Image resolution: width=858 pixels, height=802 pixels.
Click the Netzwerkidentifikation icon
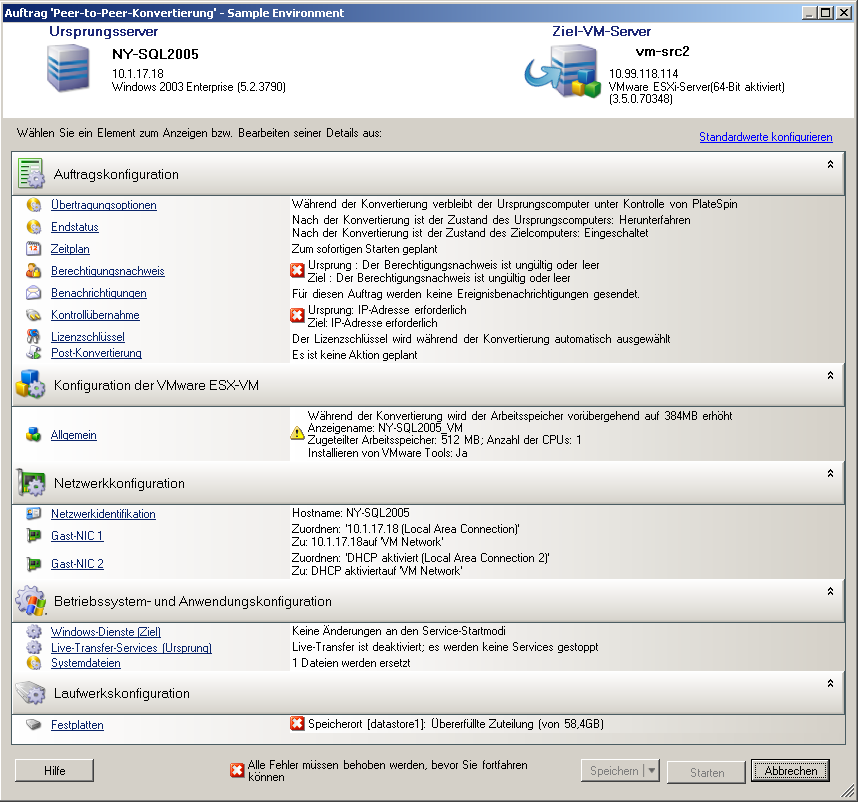point(33,514)
